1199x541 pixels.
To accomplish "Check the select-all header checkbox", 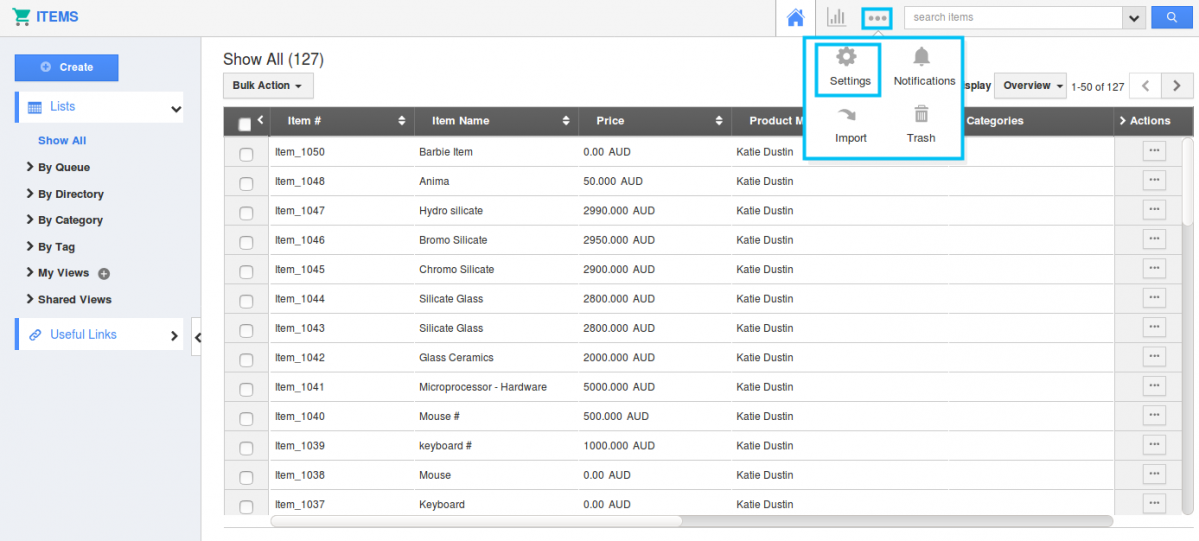I will (245, 125).
